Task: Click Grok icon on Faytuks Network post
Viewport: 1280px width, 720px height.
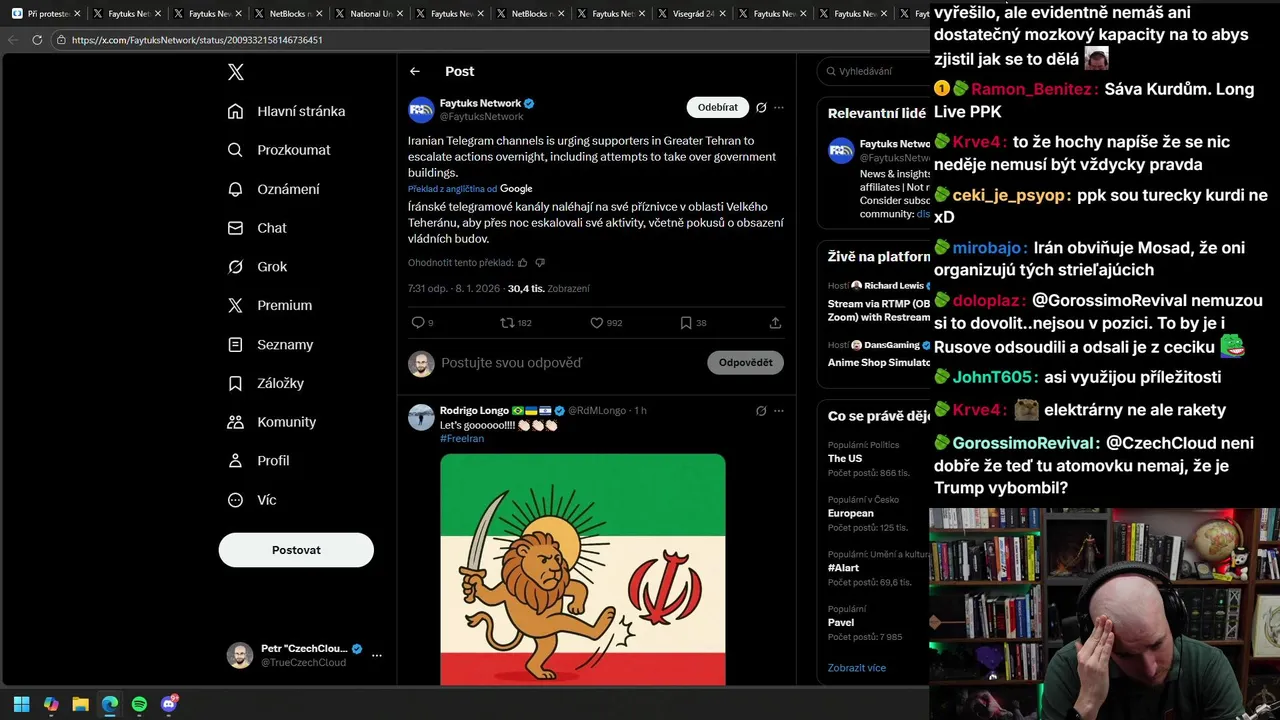Action: tap(761, 107)
